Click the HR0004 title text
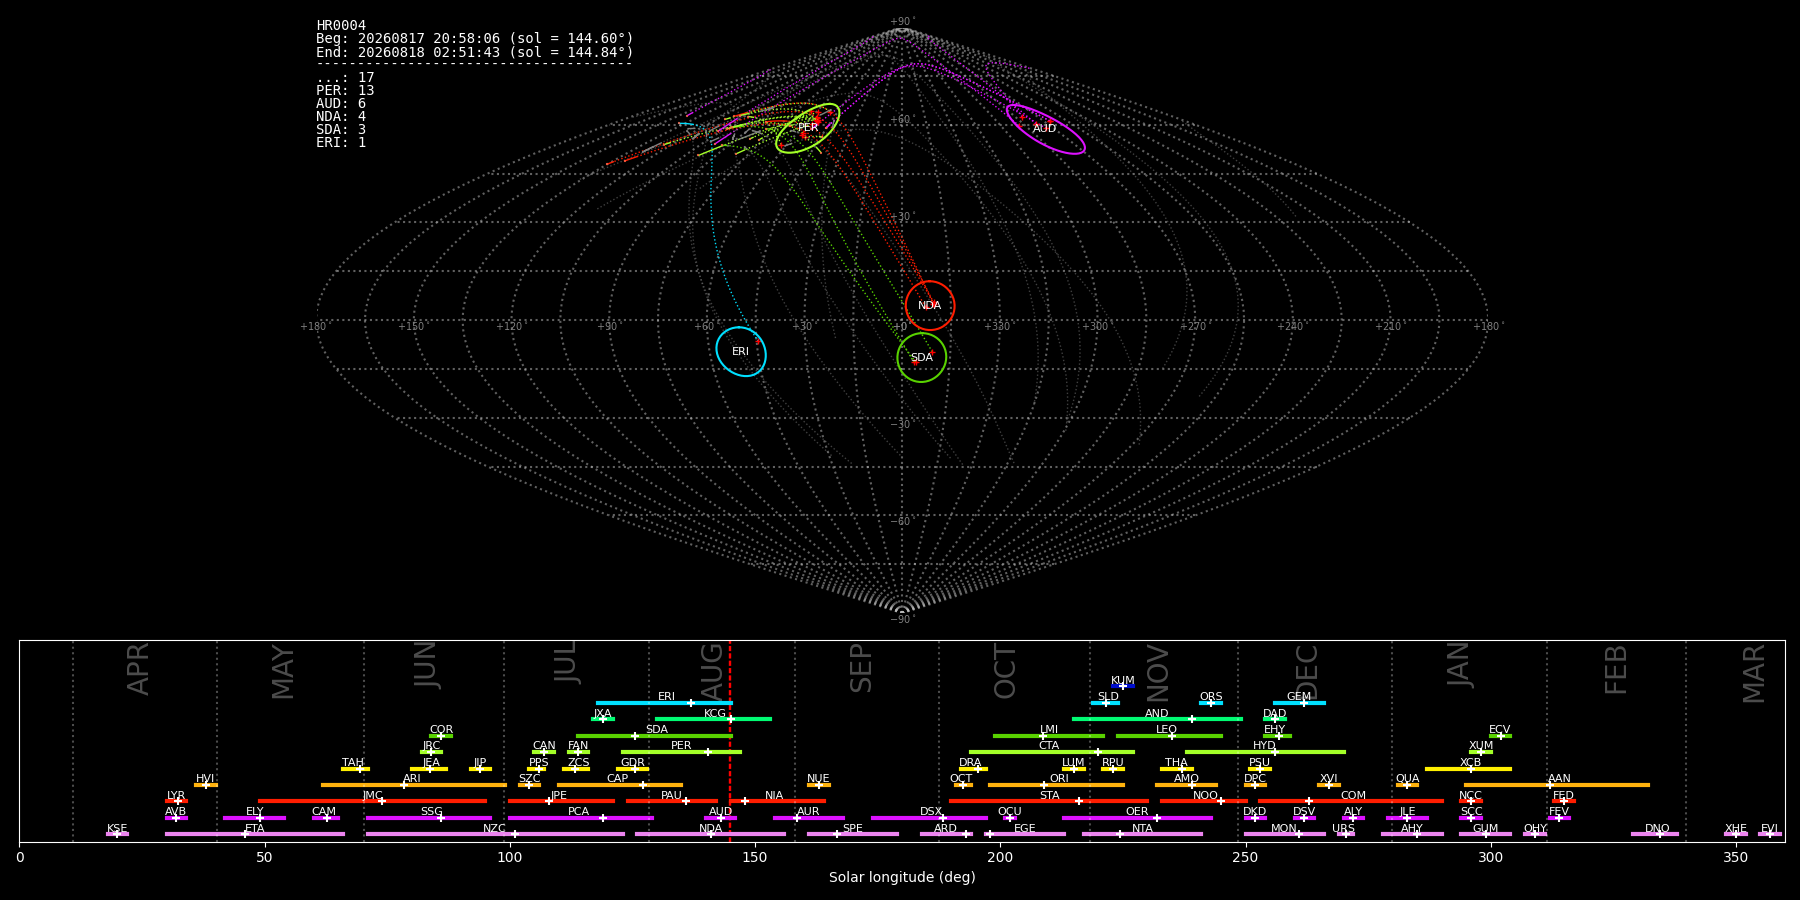The image size is (1800, 900). coord(341,25)
